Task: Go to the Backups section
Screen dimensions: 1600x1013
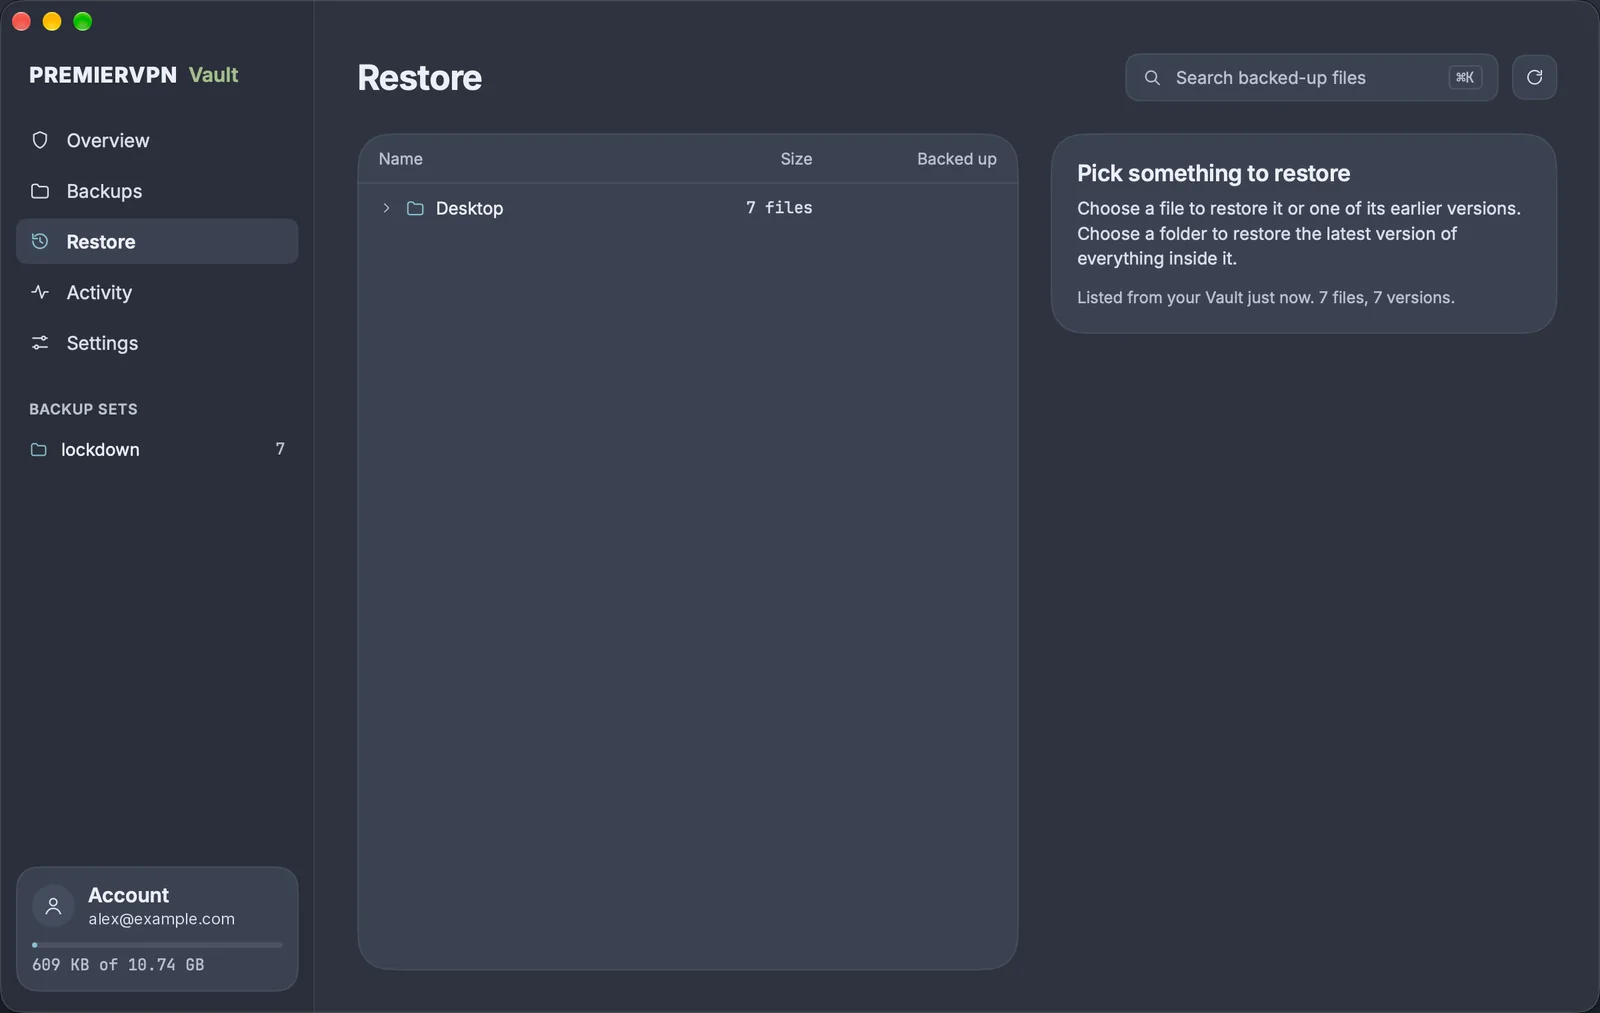Action: tap(157, 191)
